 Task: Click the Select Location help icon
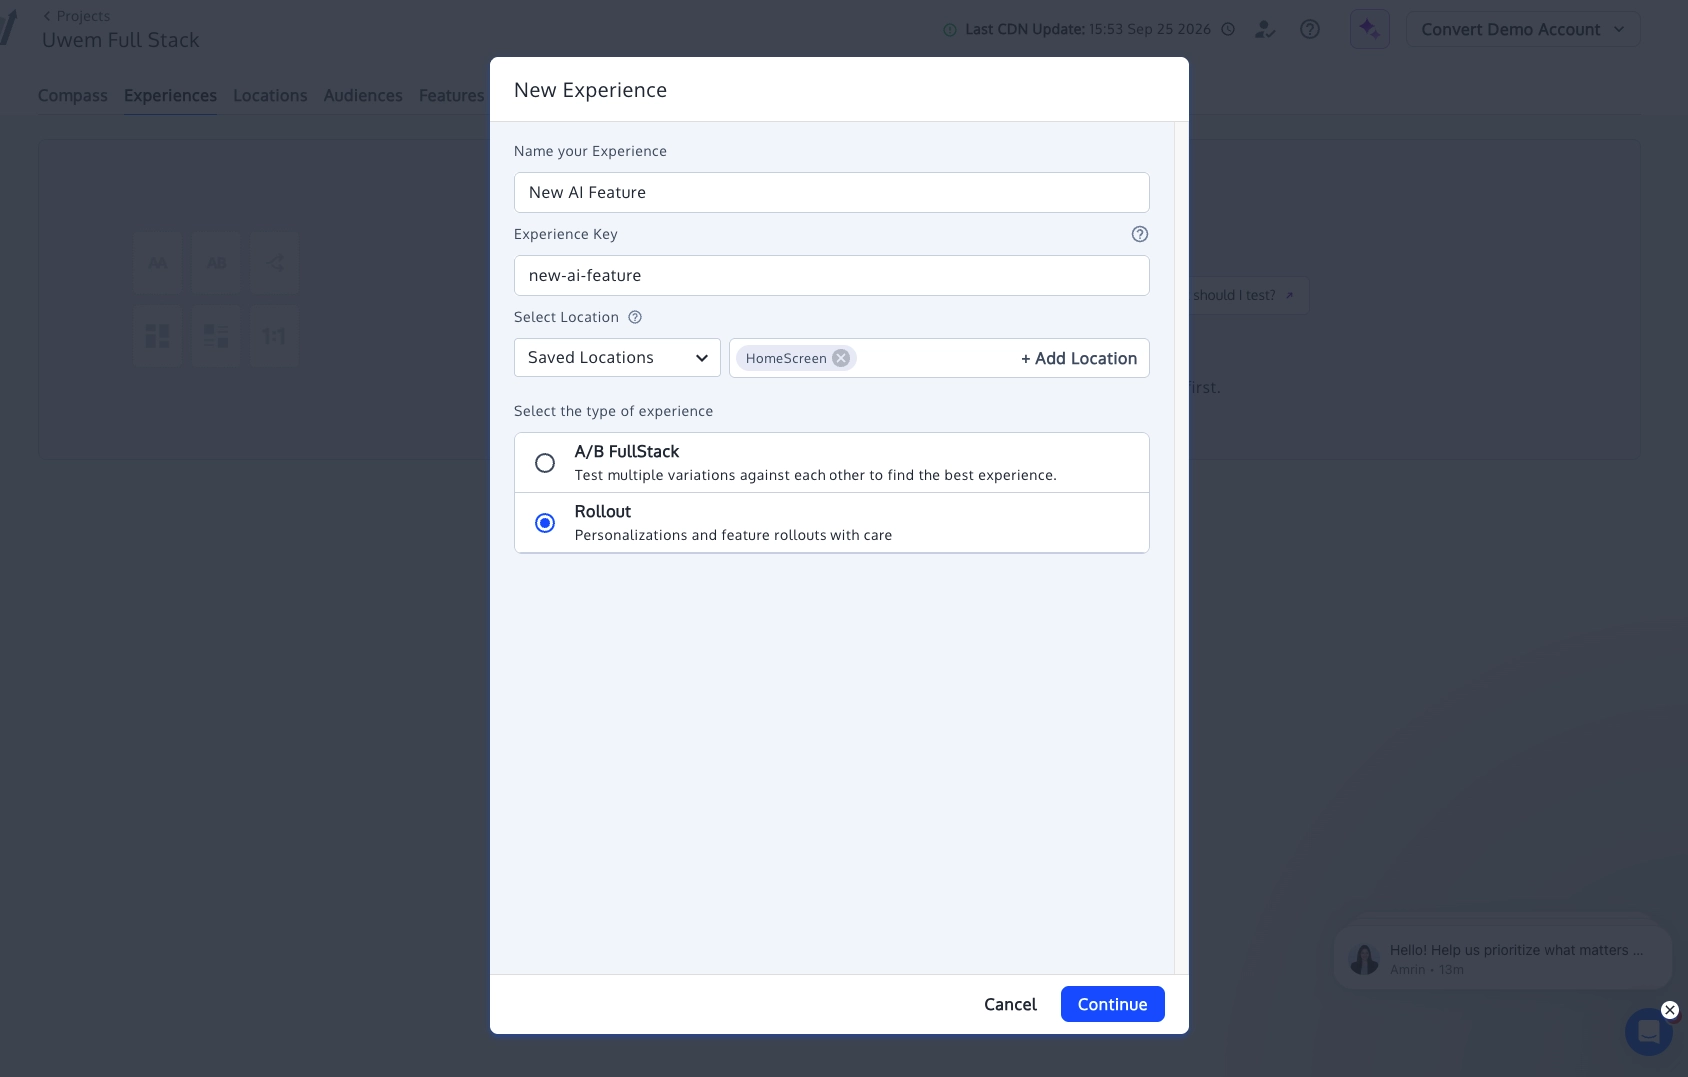coord(635,317)
